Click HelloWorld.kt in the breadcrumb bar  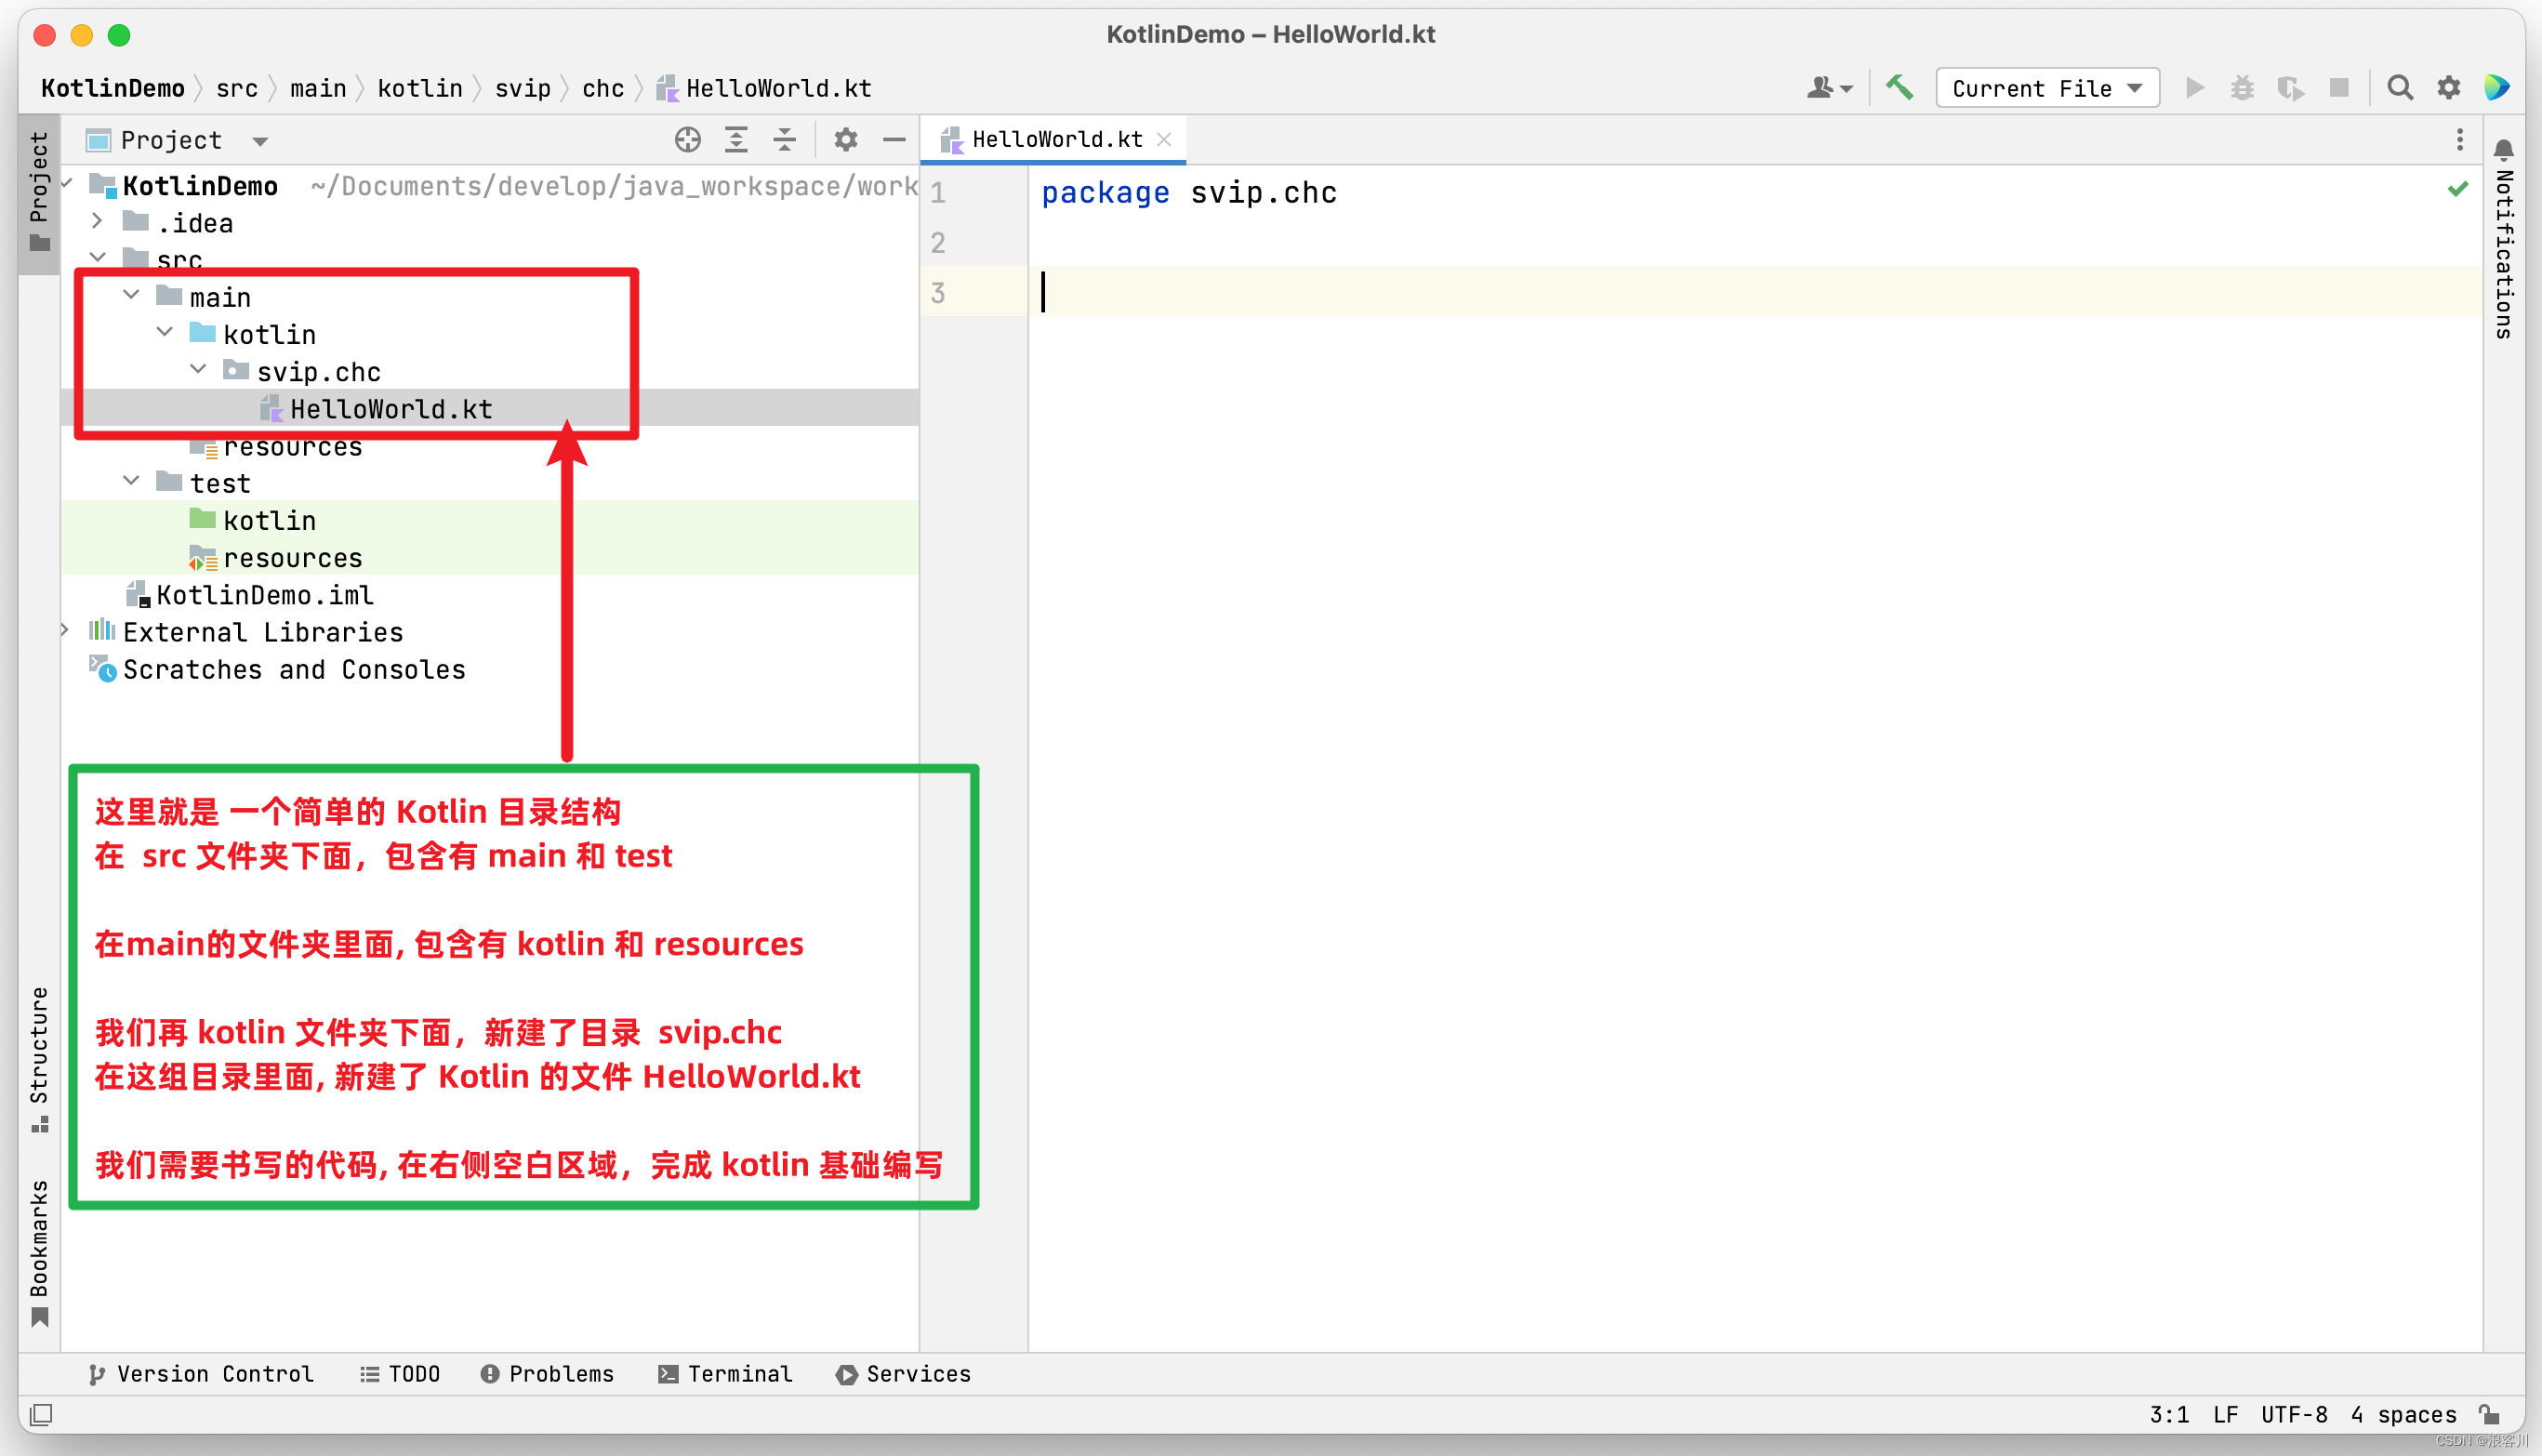point(764,88)
